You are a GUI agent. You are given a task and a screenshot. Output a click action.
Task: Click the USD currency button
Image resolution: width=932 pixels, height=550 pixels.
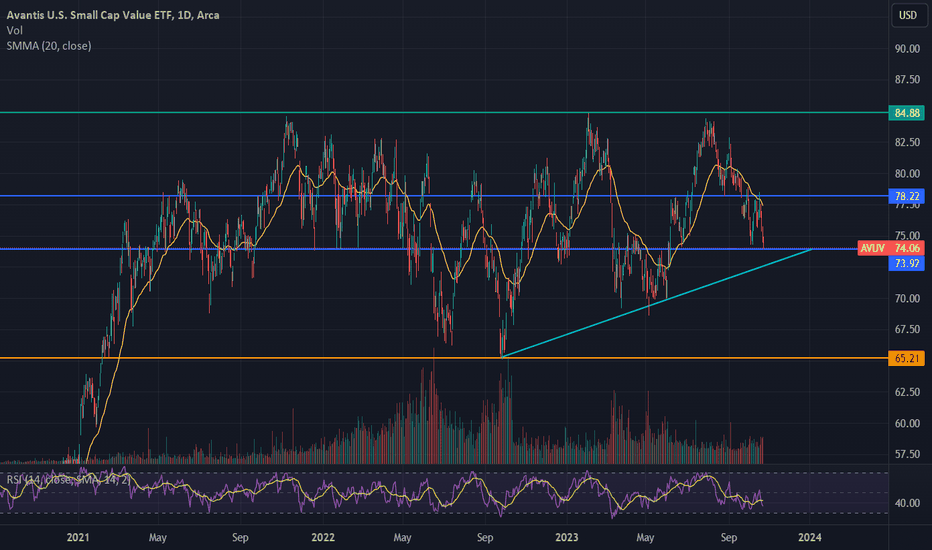point(908,15)
